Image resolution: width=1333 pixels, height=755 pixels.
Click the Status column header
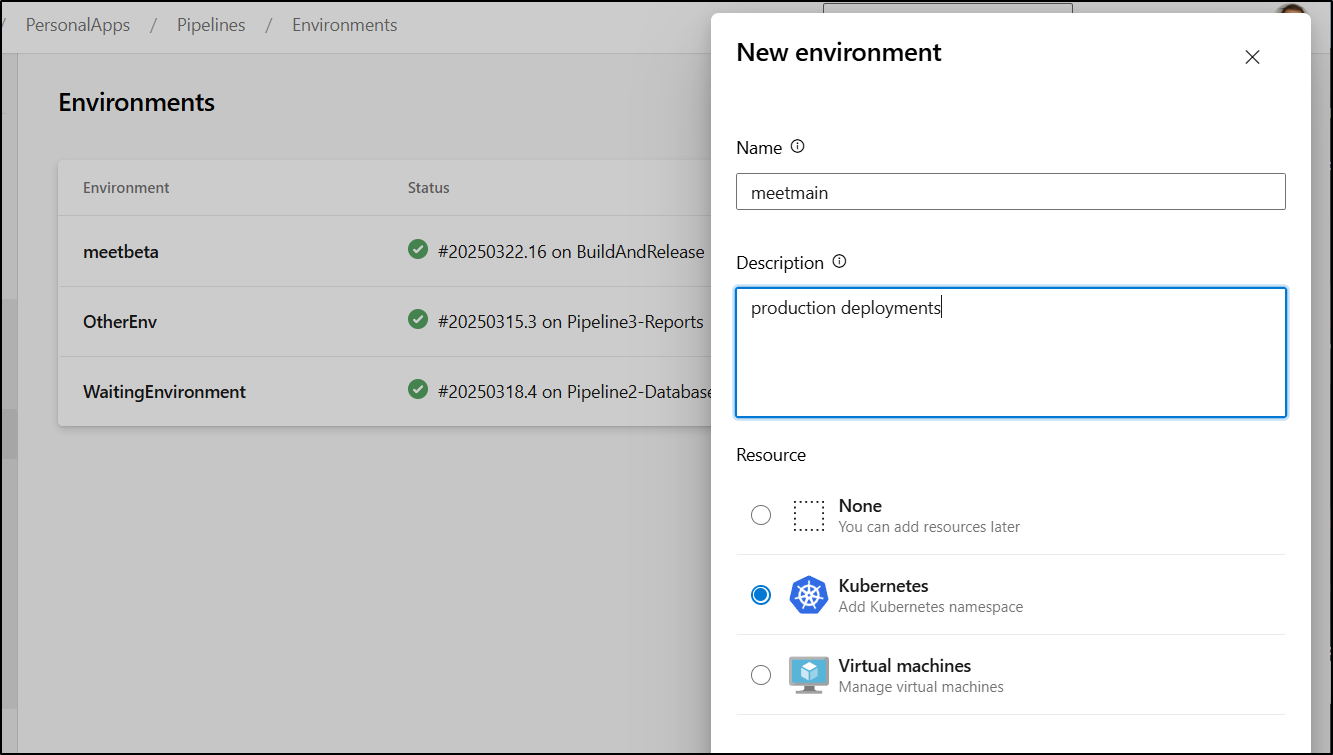pyautogui.click(x=428, y=188)
